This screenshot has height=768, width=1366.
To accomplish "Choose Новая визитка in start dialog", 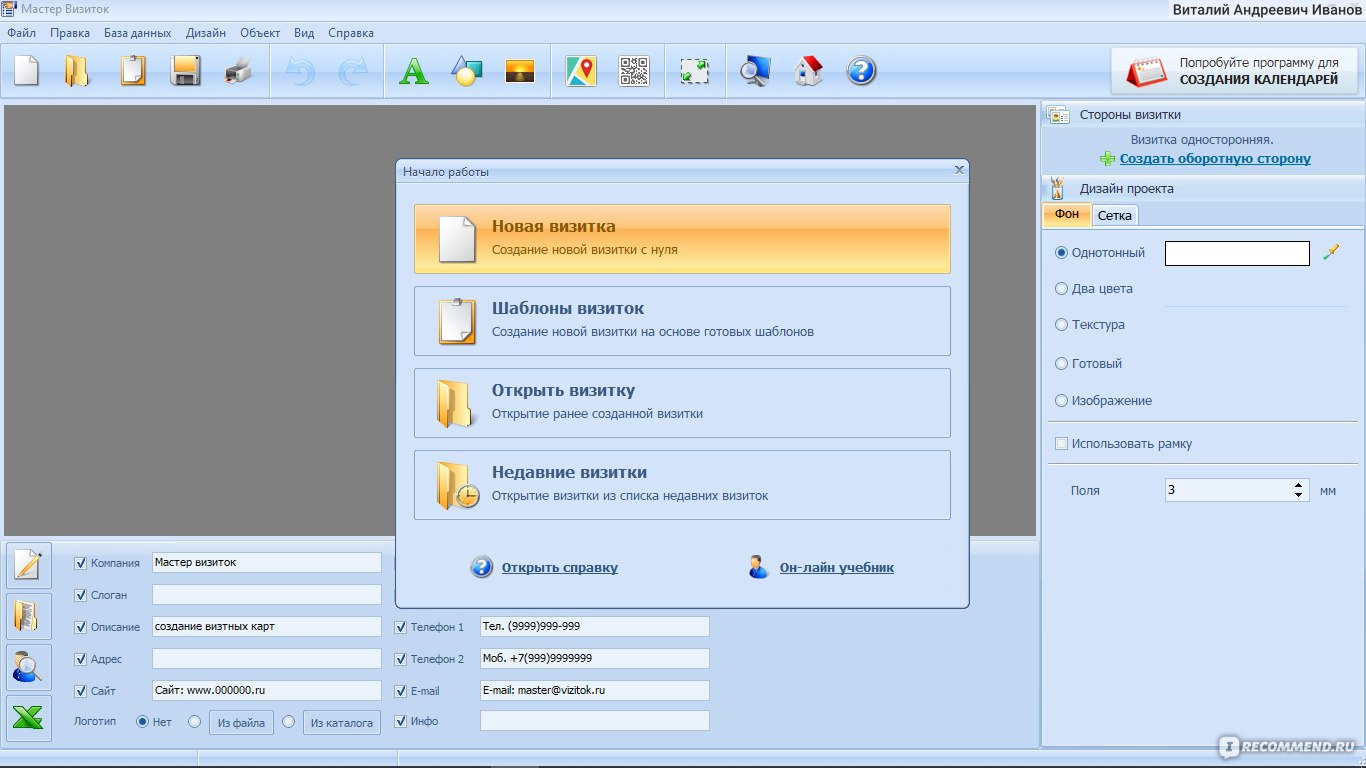I will pyautogui.click(x=682, y=239).
